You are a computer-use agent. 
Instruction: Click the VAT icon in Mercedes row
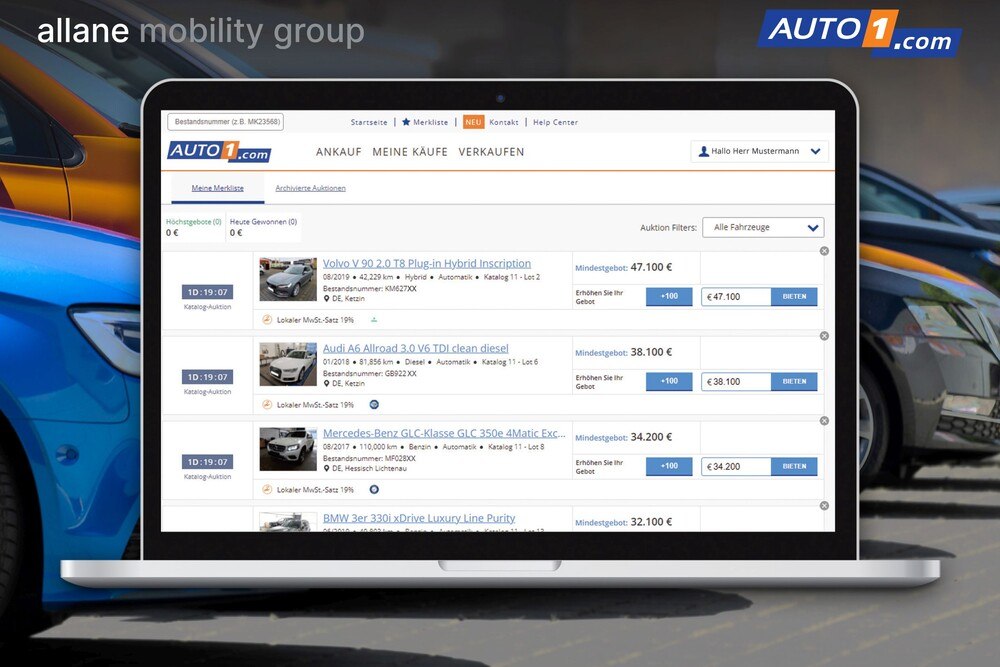point(267,489)
